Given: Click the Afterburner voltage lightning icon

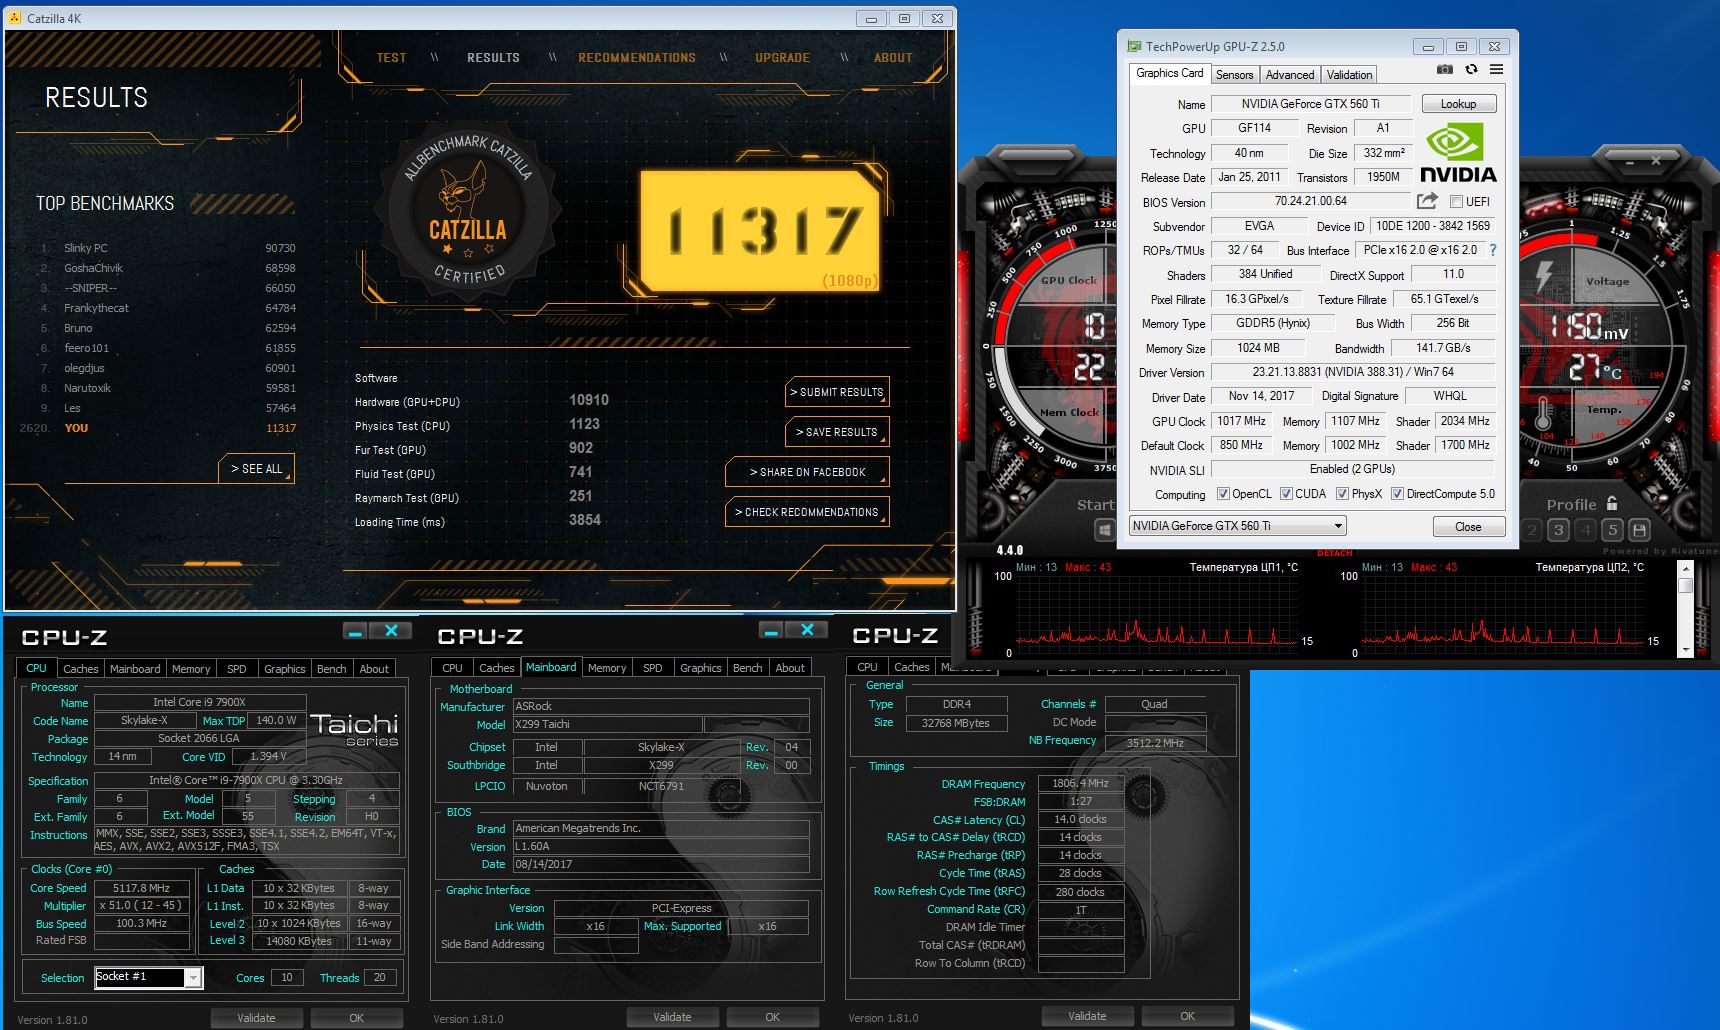Looking at the screenshot, I should (x=1545, y=278).
